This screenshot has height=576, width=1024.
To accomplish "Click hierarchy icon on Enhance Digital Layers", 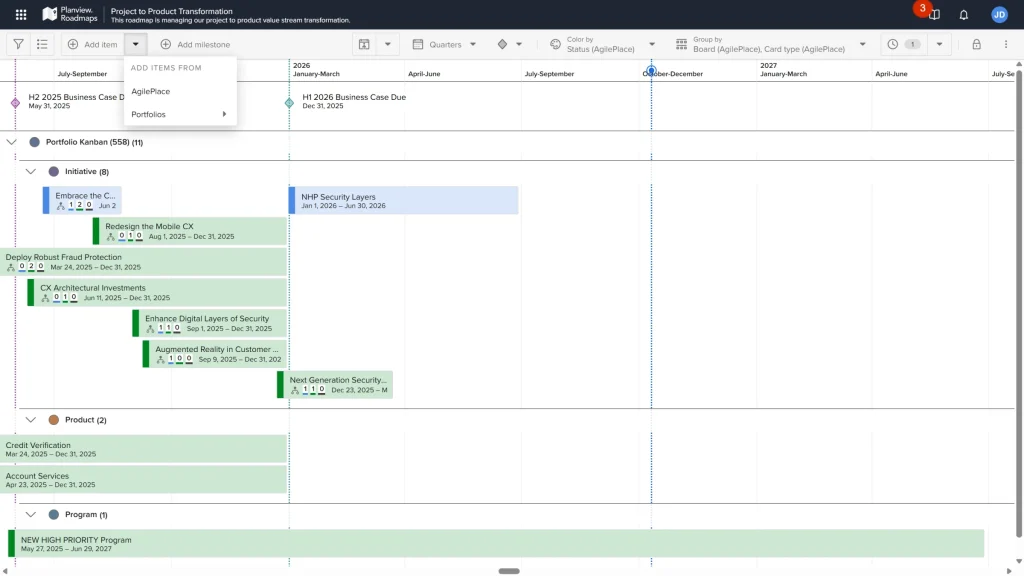I will [150, 328].
